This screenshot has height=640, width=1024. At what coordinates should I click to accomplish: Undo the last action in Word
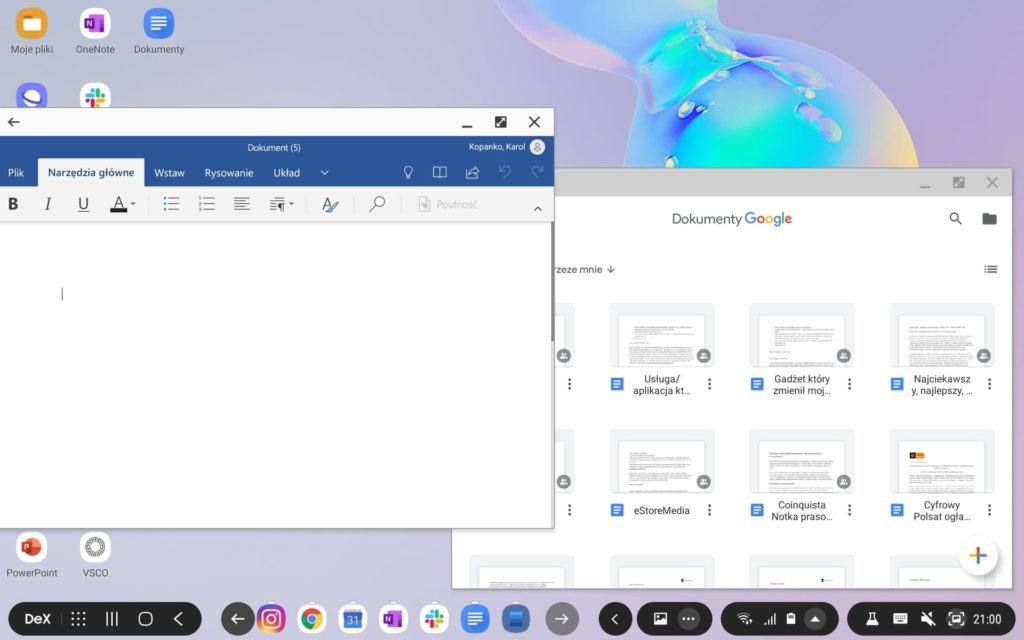point(505,171)
